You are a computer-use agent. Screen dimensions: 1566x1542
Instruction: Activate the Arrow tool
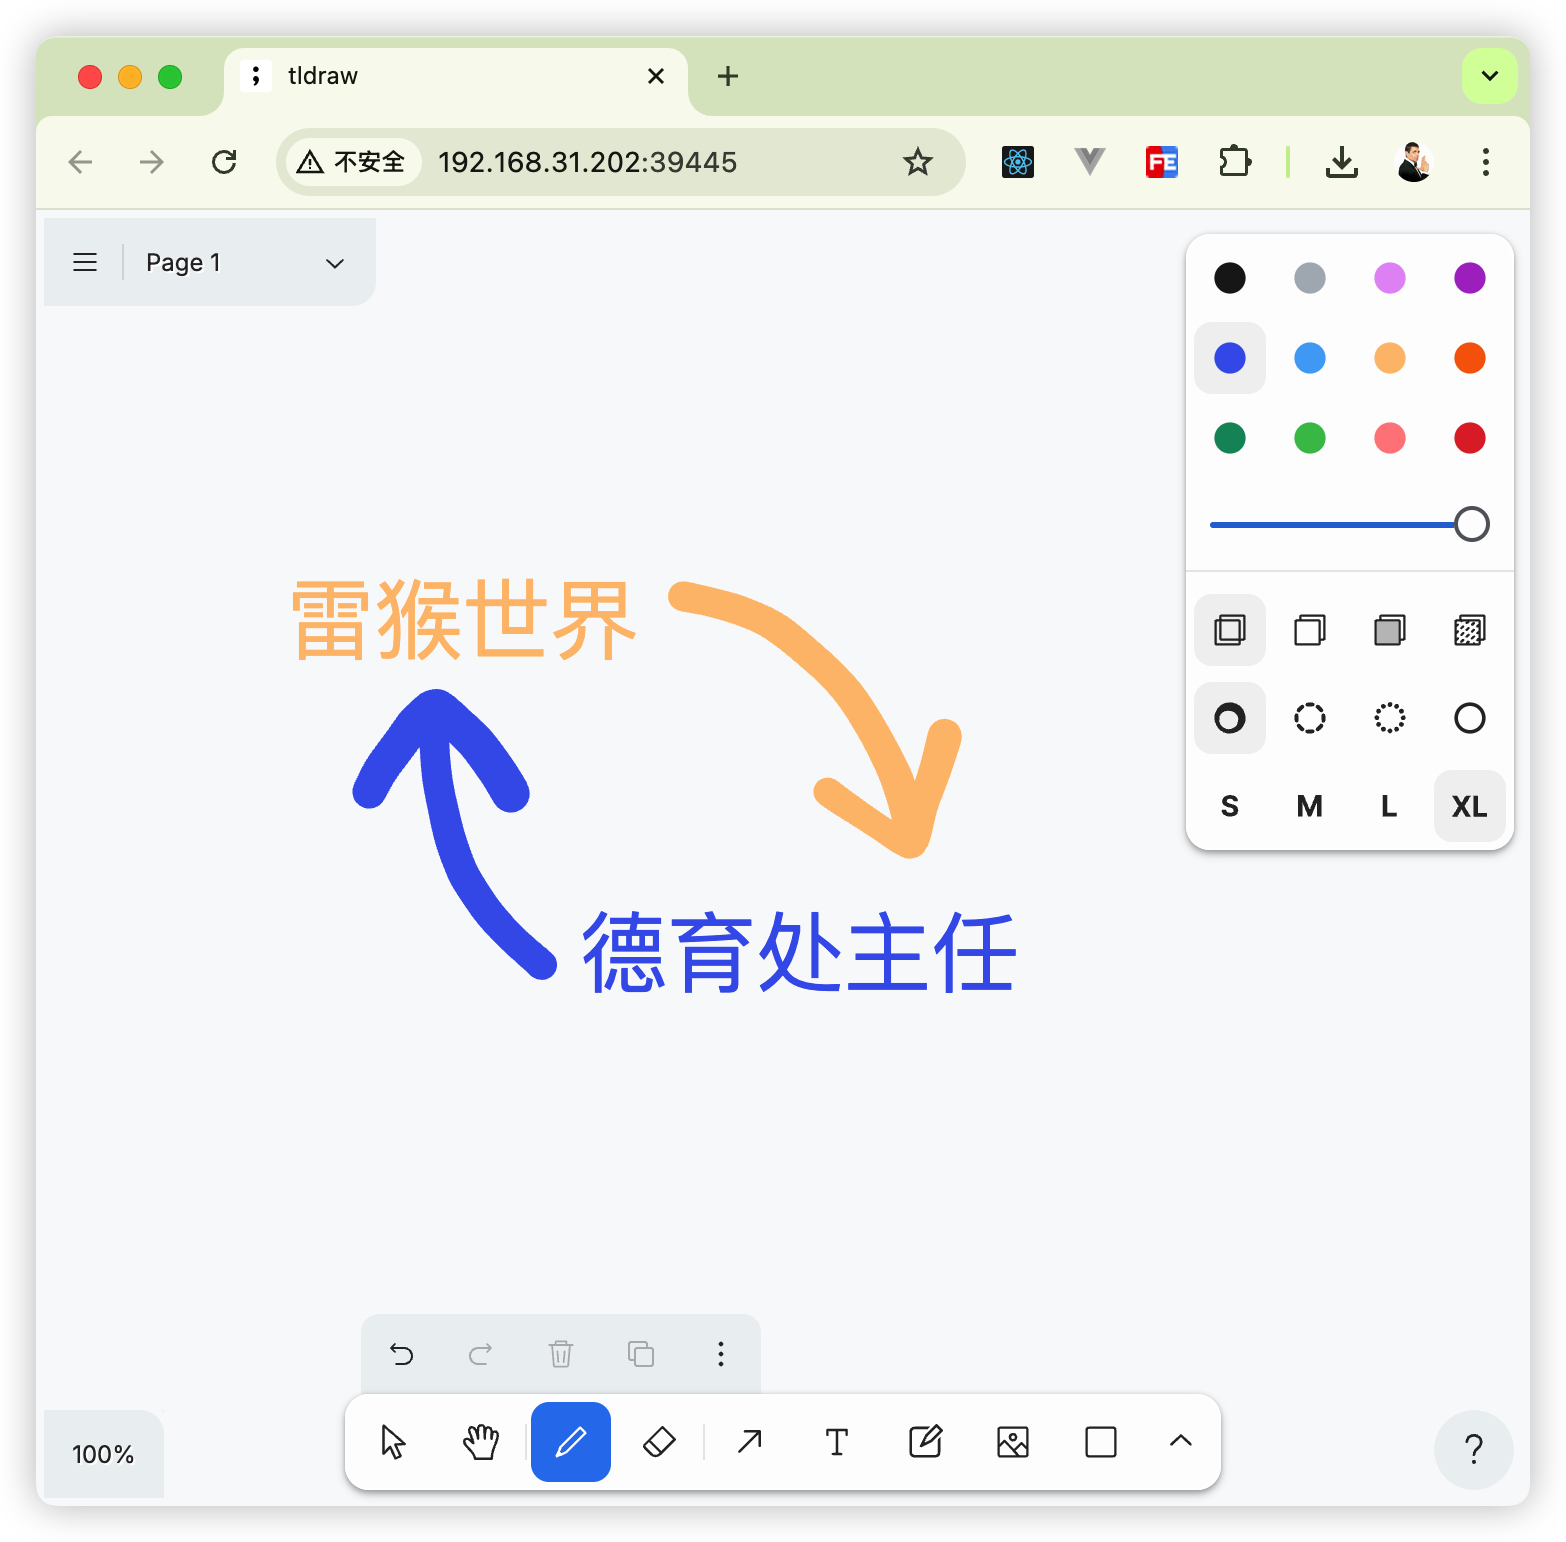[x=749, y=1442]
